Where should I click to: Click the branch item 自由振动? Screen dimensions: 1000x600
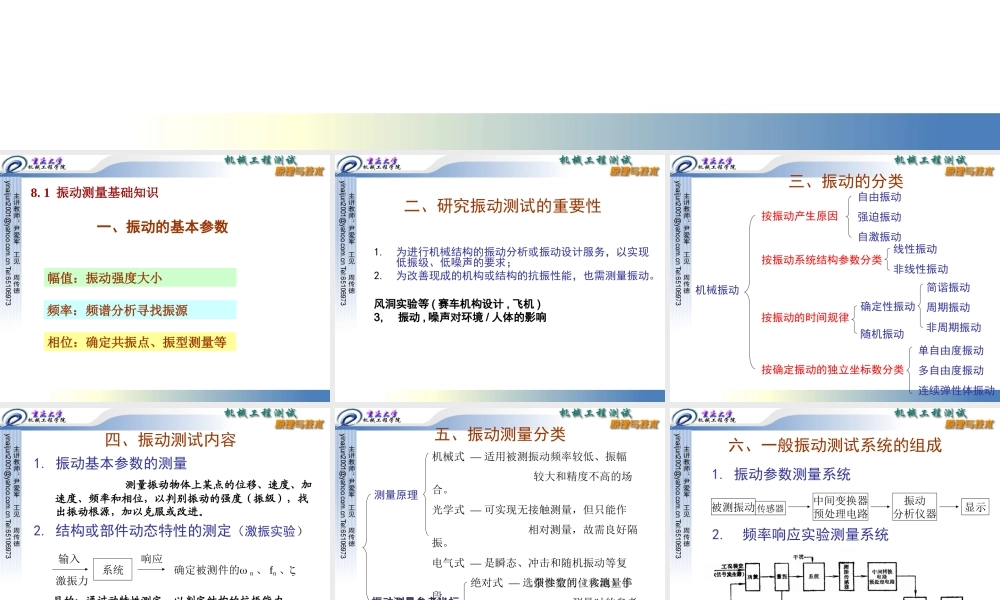point(879,197)
